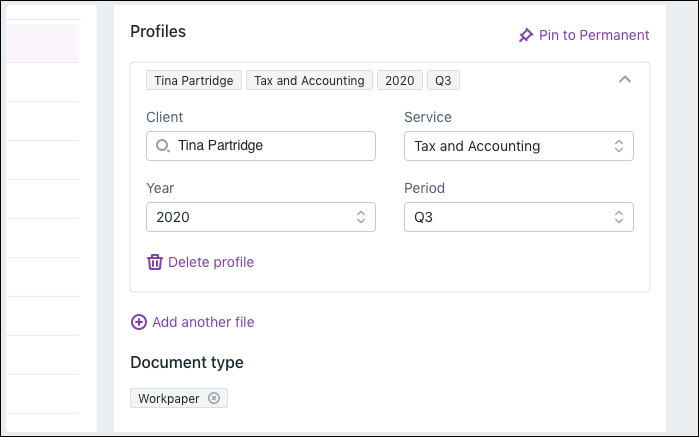699x437 pixels.
Task: Click the Pin to Permanent link text
Action: (x=594, y=35)
